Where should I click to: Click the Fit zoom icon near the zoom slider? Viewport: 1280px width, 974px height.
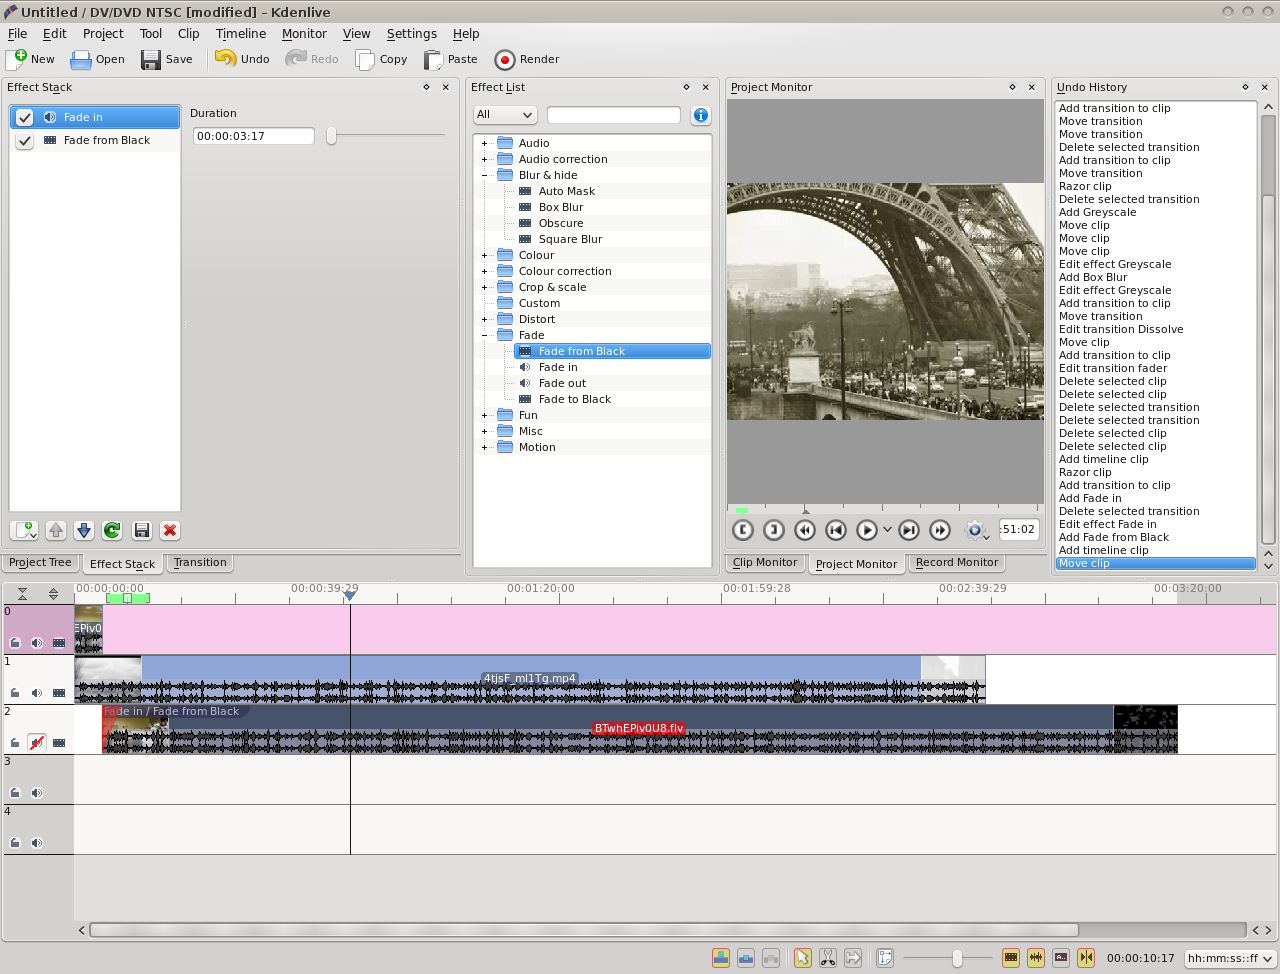click(885, 957)
